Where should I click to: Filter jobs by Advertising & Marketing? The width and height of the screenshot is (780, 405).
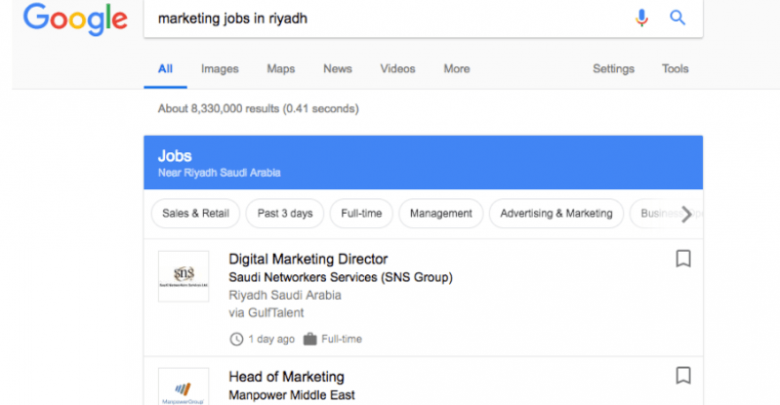coord(556,213)
